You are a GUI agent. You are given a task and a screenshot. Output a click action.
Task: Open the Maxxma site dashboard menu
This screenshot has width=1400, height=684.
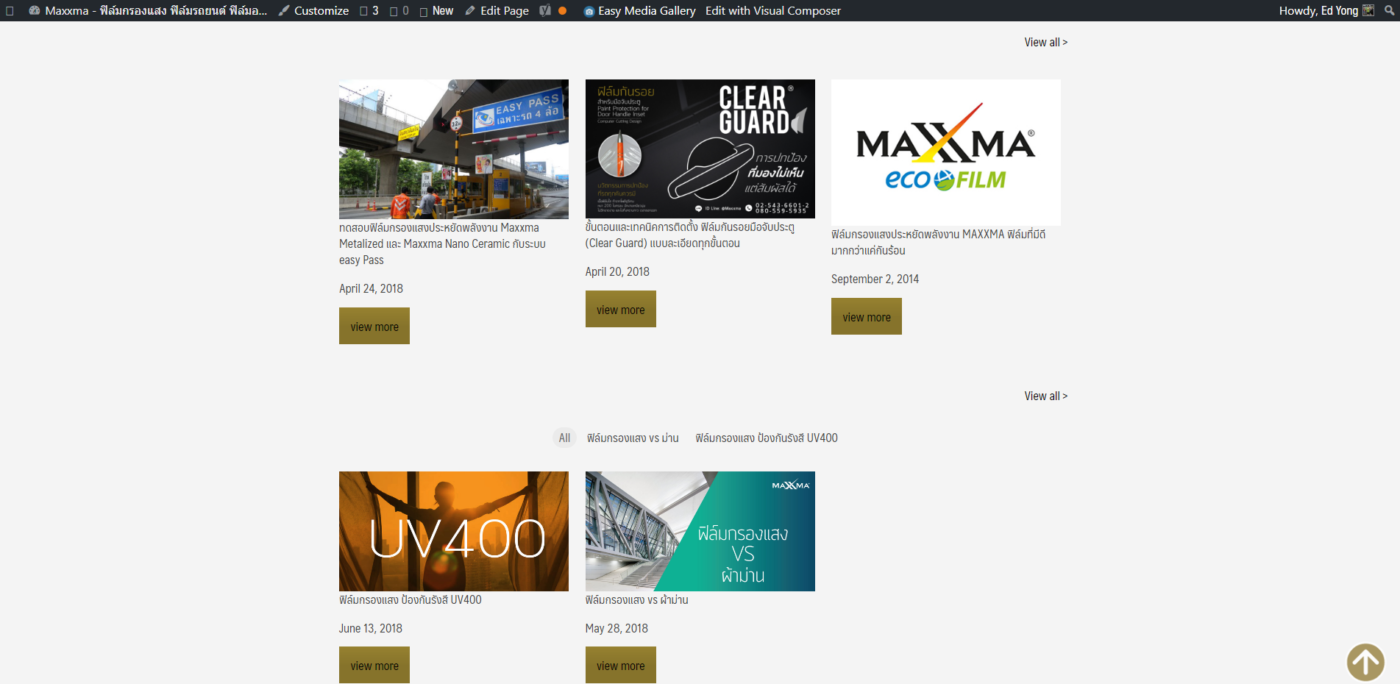148,11
